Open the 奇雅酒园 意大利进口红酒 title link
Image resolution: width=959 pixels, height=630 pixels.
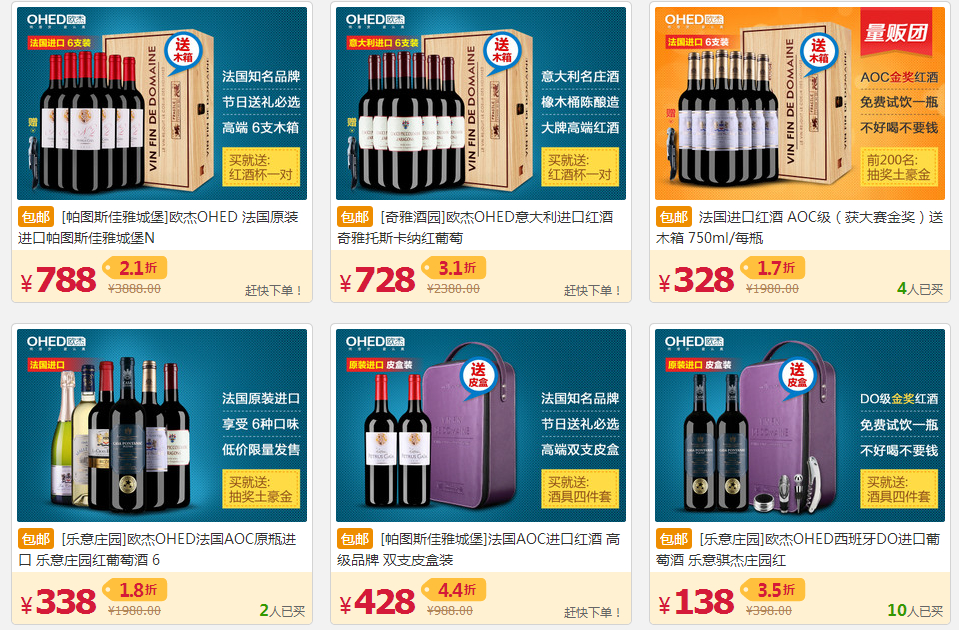pyautogui.click(x=475, y=228)
